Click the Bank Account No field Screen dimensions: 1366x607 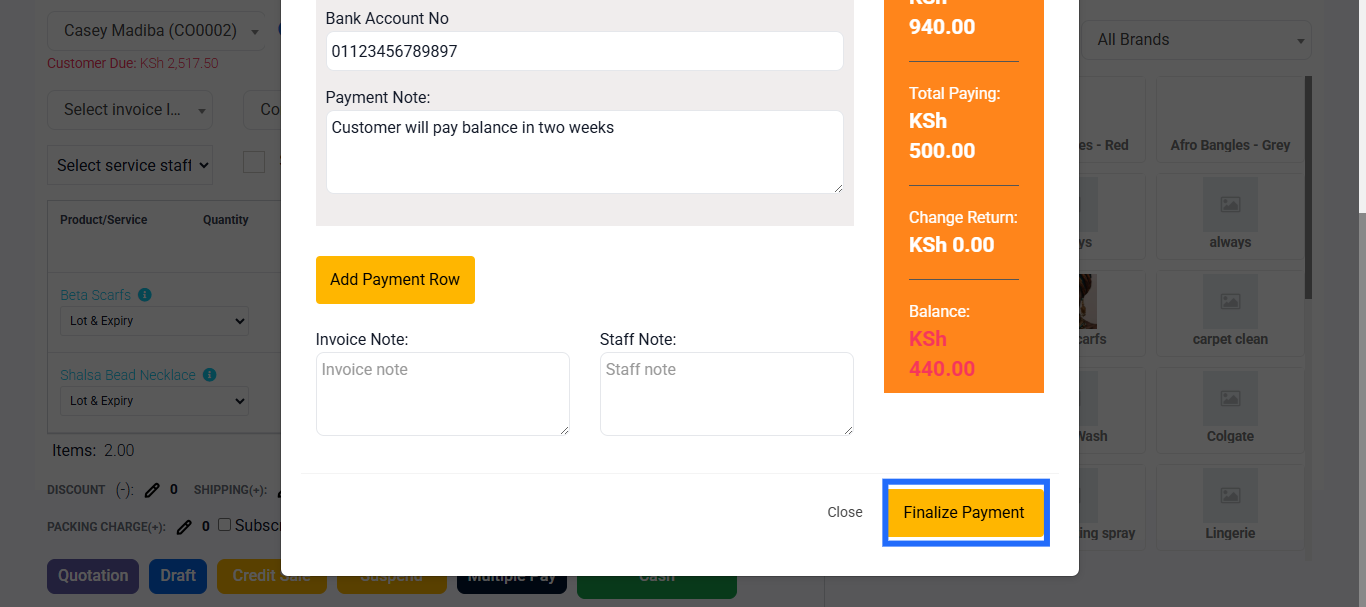(585, 51)
